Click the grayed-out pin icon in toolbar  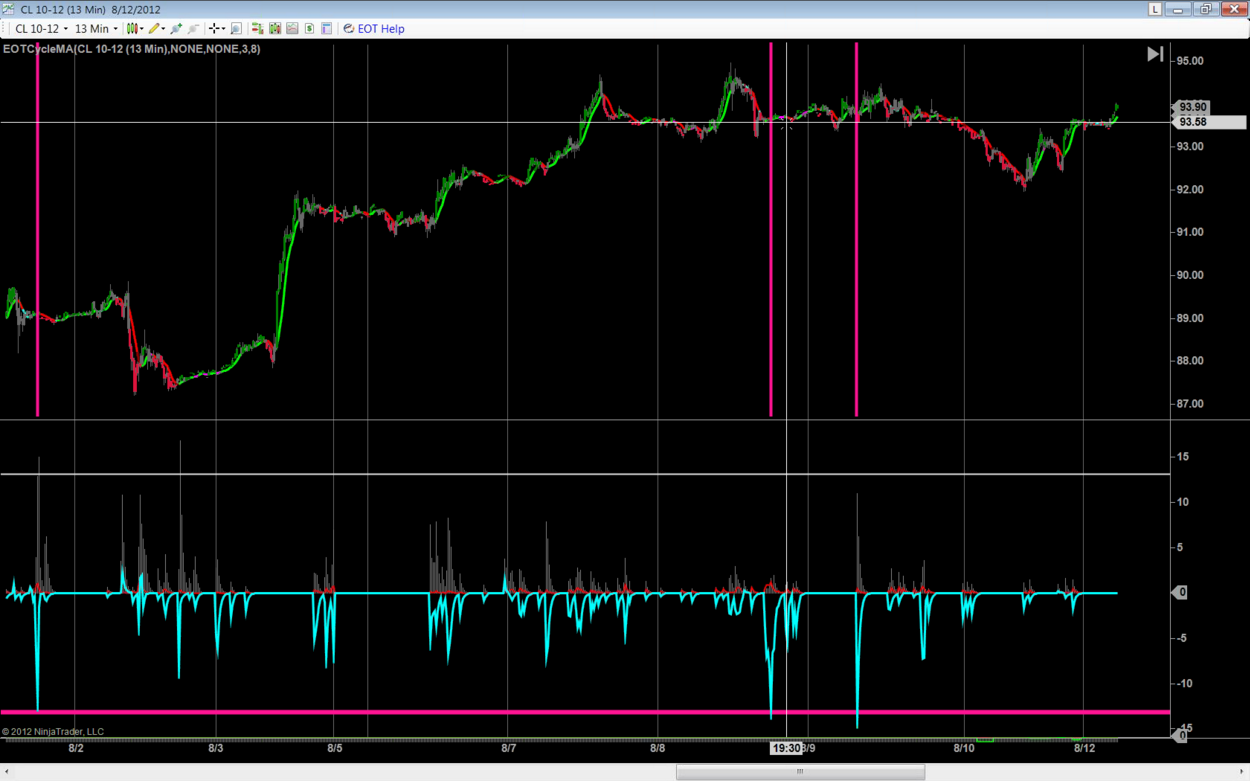click(x=193, y=29)
